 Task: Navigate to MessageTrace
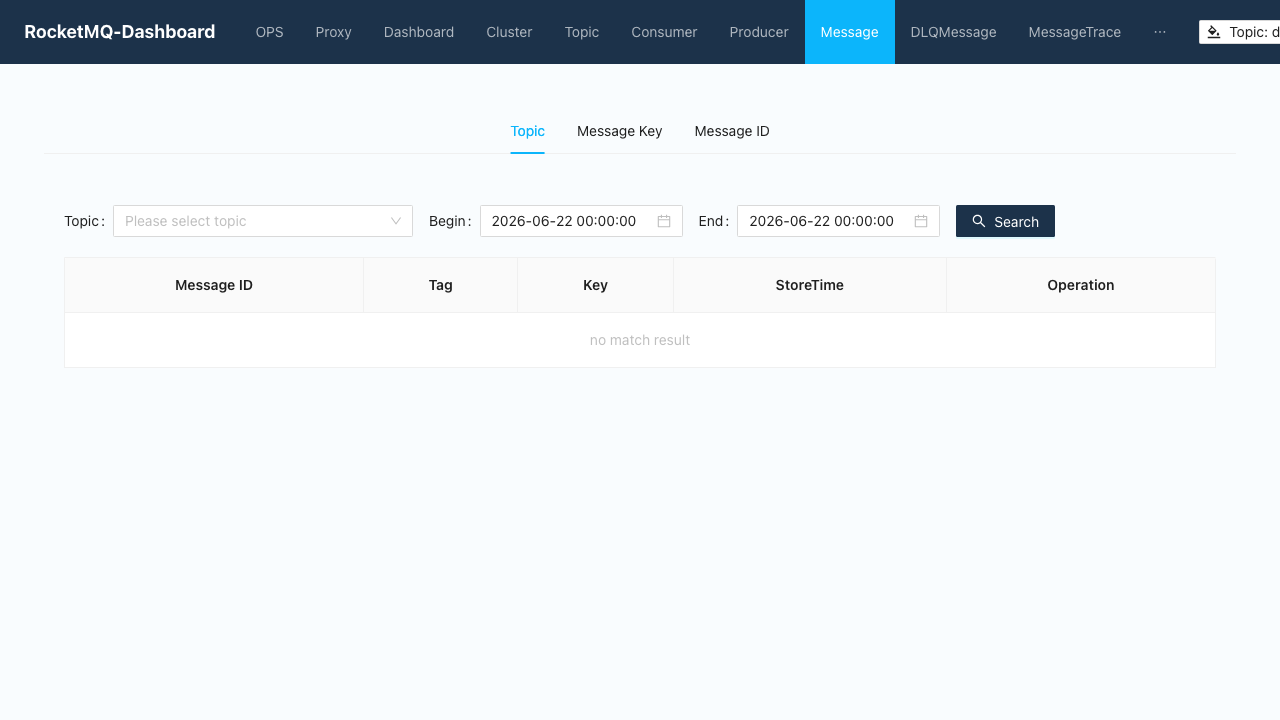pyautogui.click(x=1074, y=32)
